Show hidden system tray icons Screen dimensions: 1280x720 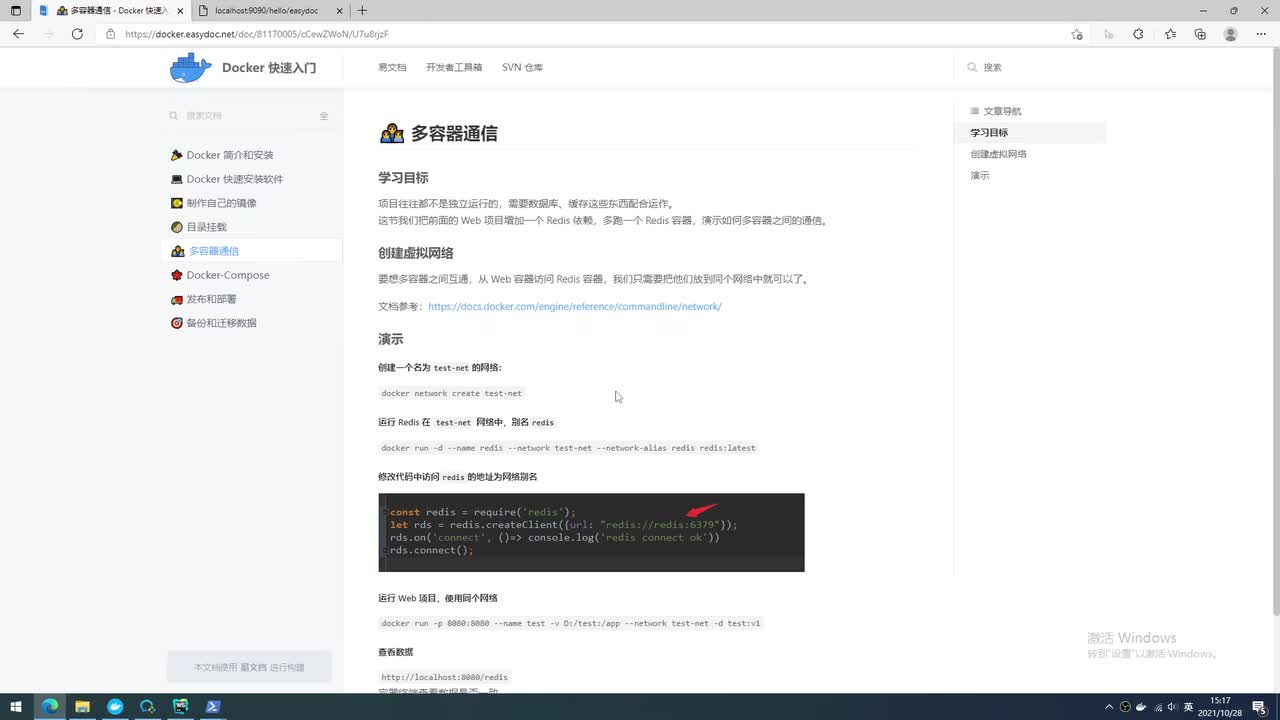[x=1108, y=706]
